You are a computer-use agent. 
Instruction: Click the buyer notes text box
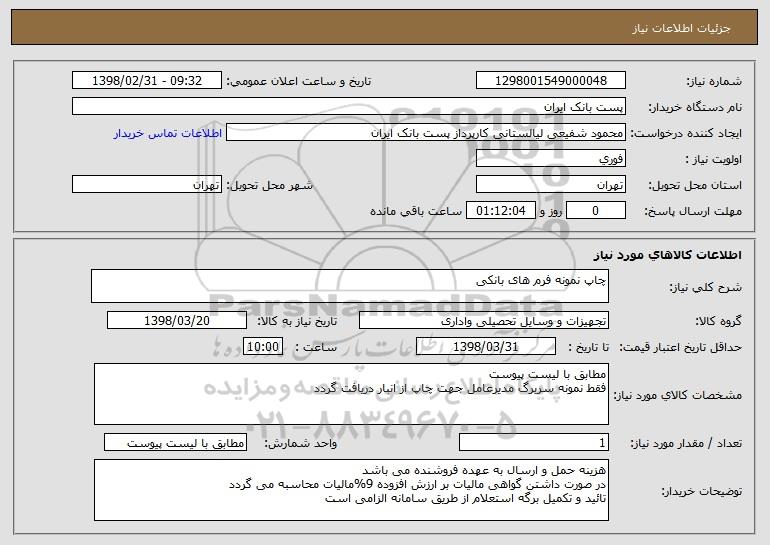(x=351, y=490)
